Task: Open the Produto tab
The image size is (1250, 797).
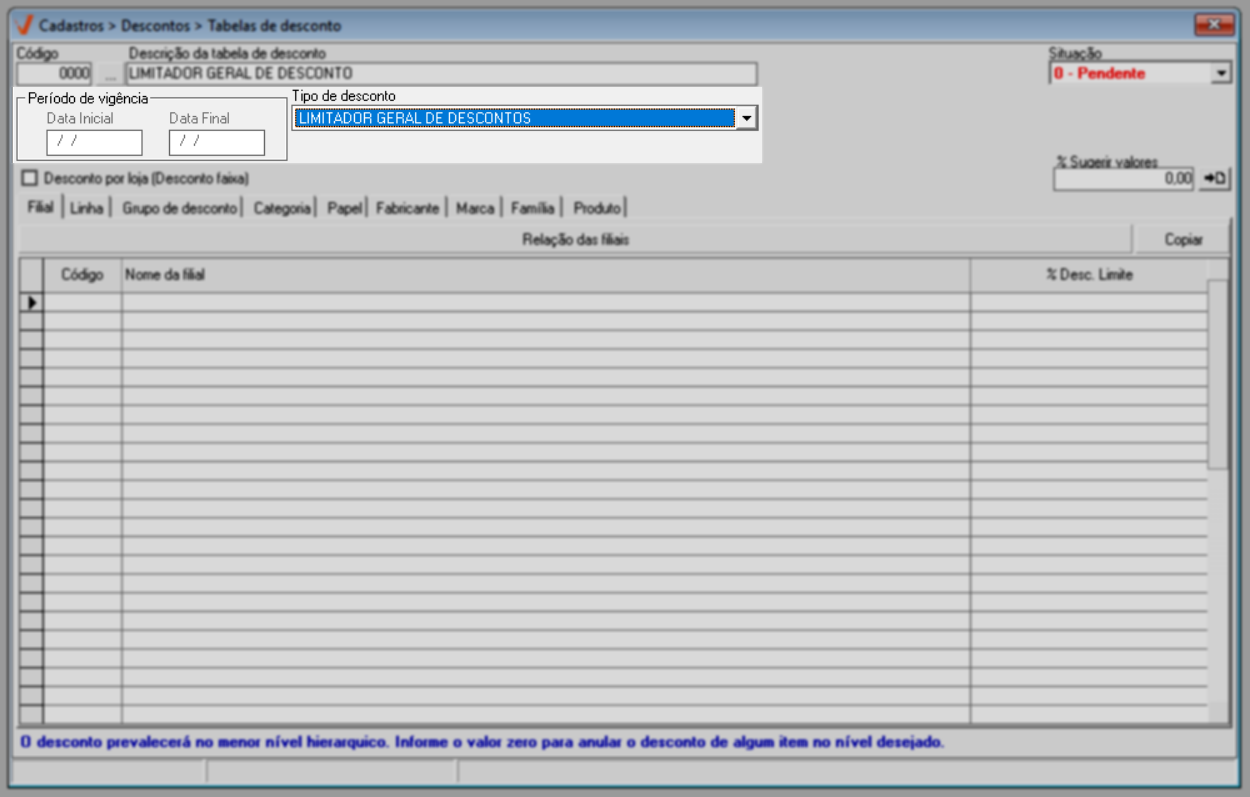Action: click(597, 209)
